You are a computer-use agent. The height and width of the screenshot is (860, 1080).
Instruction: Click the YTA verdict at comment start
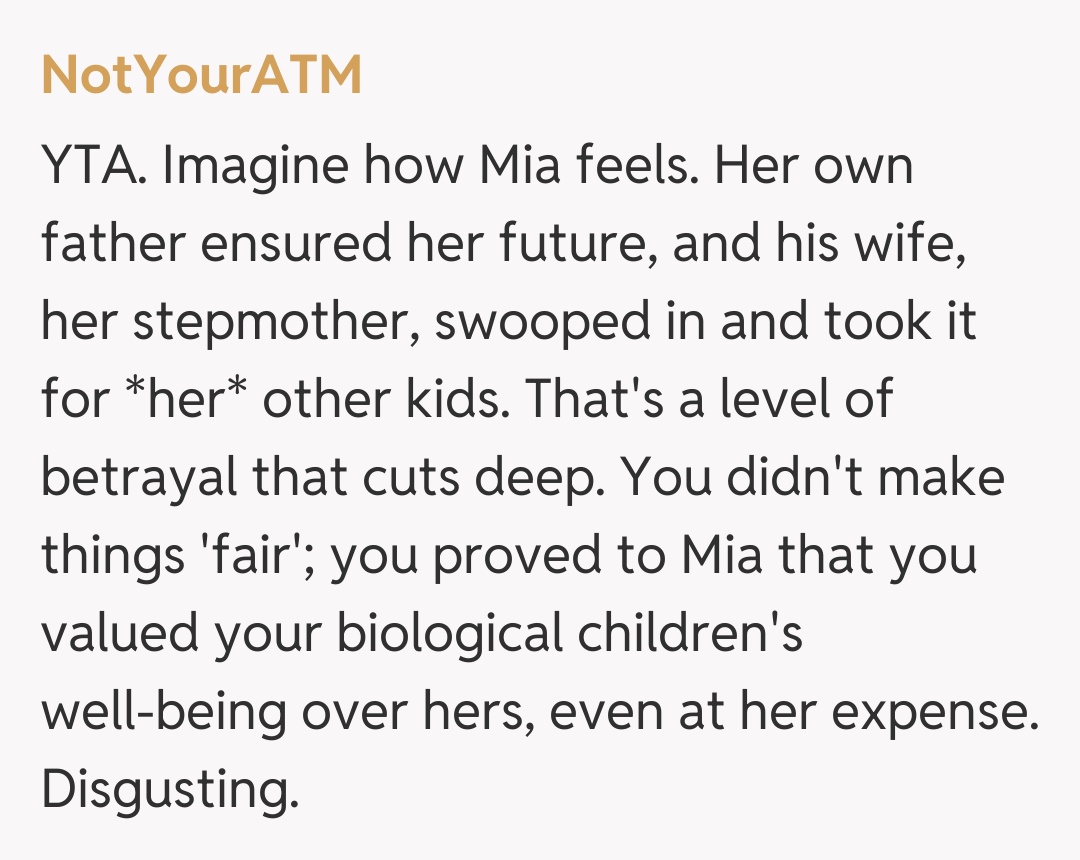point(92,164)
